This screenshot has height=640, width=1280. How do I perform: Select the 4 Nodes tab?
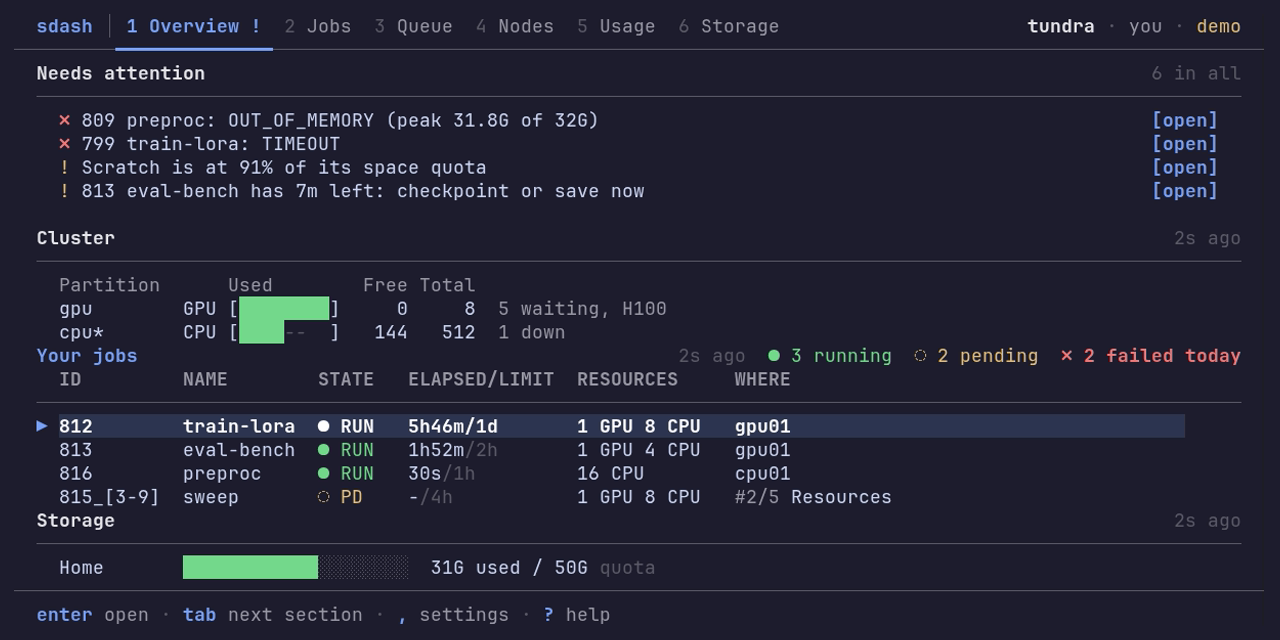(514, 26)
